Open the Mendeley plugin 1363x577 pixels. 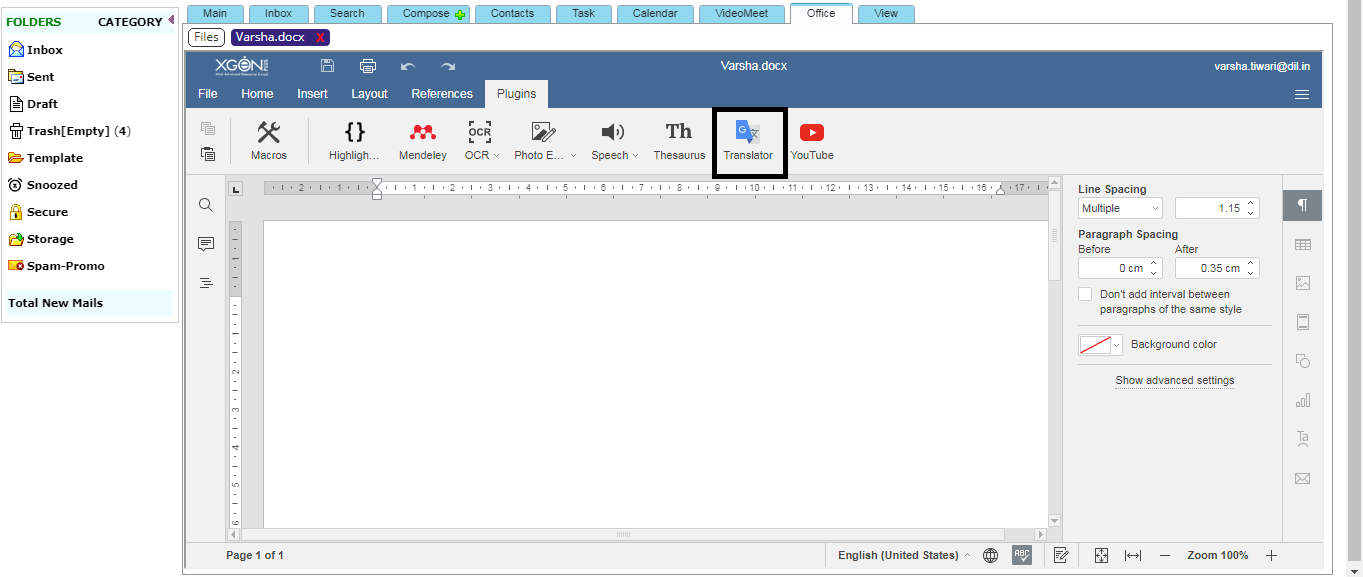pos(422,141)
